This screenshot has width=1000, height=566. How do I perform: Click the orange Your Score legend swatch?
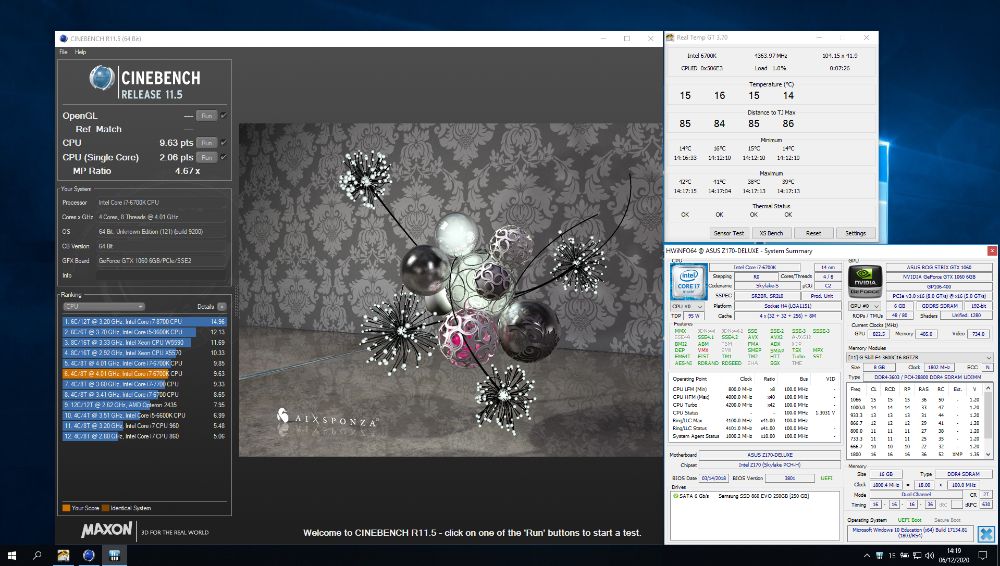(x=66, y=508)
